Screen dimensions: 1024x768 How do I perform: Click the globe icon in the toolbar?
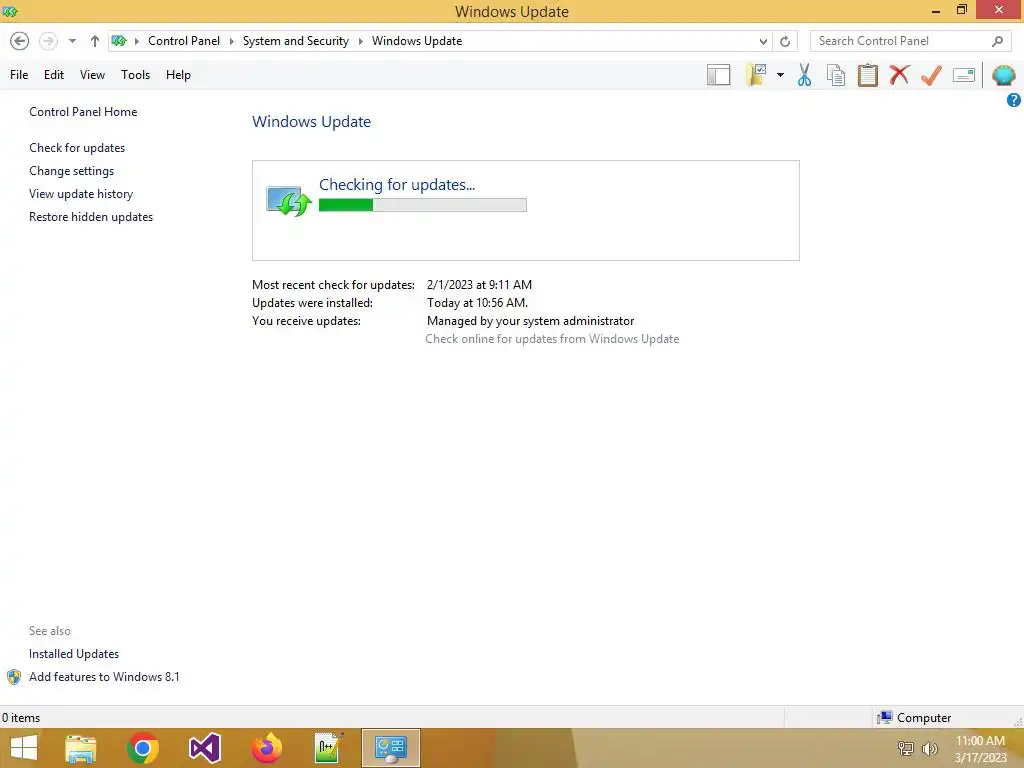click(x=1004, y=75)
